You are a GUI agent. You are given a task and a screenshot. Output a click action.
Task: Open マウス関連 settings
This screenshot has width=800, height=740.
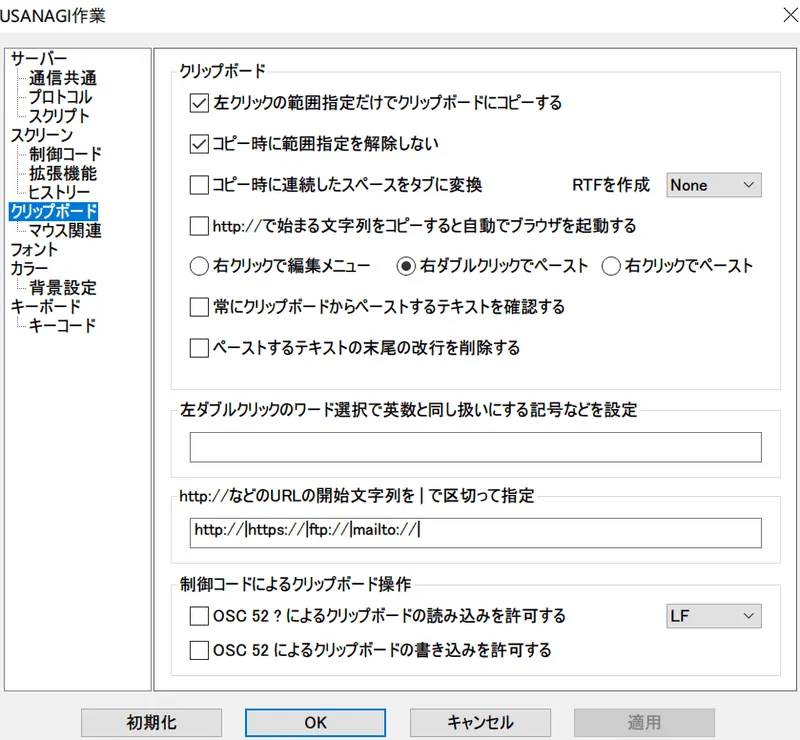point(65,230)
